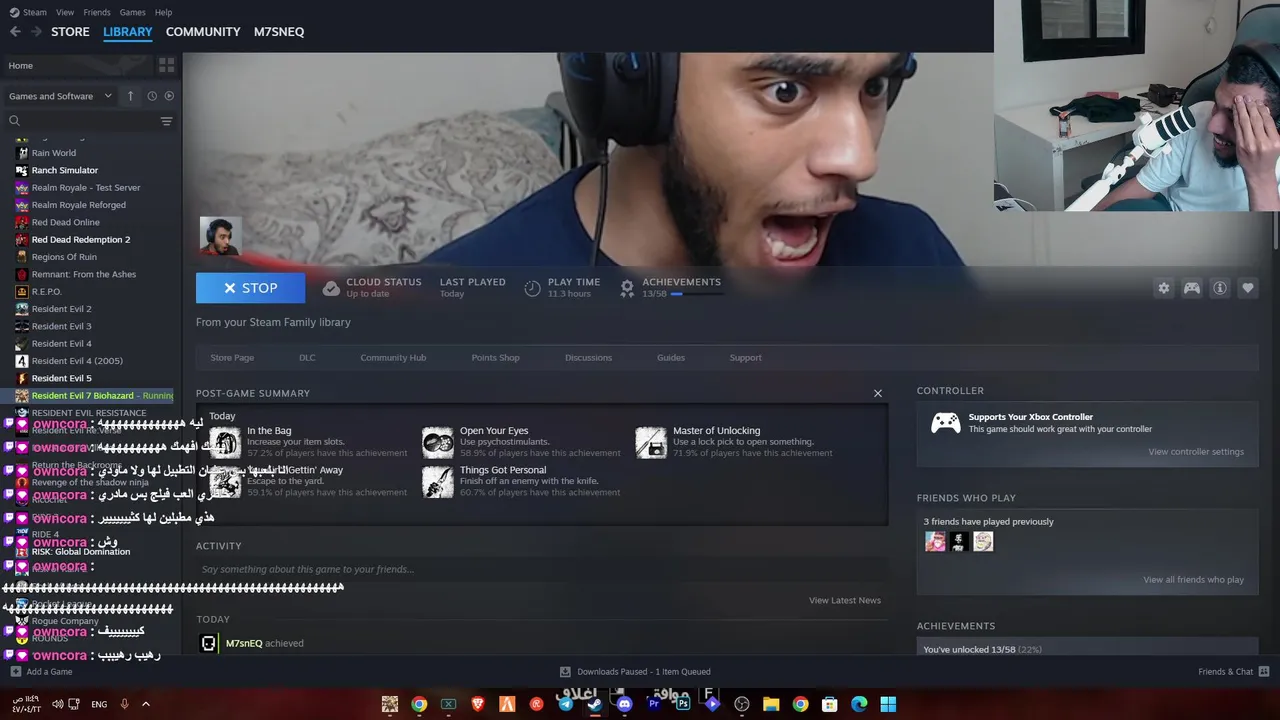Image resolution: width=1280 pixels, height=720 pixels.
Task: Open the Friends menu
Action: coord(97,12)
